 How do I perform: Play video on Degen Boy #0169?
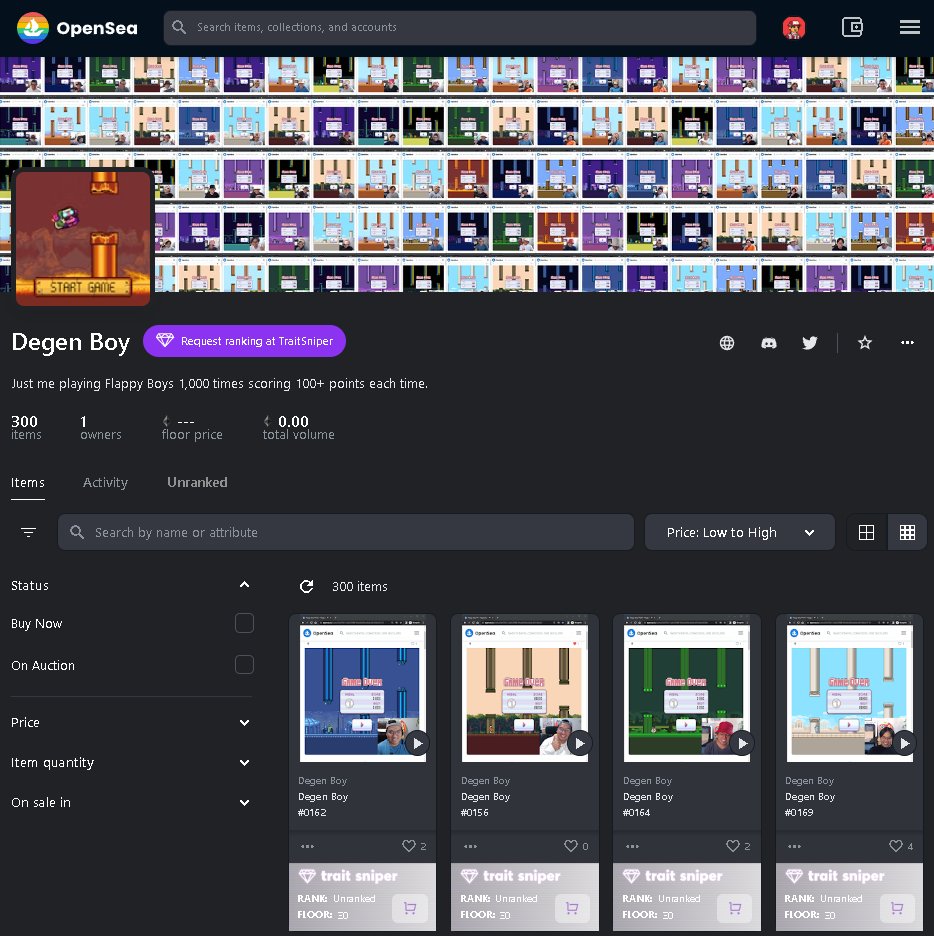pos(904,743)
